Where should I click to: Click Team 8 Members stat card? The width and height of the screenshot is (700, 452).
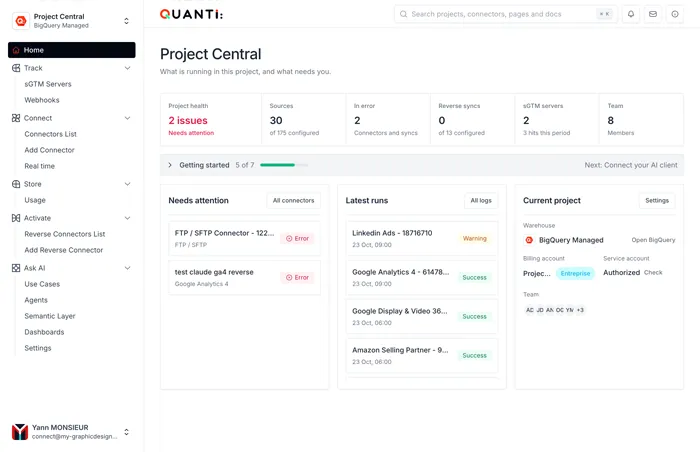click(641, 120)
